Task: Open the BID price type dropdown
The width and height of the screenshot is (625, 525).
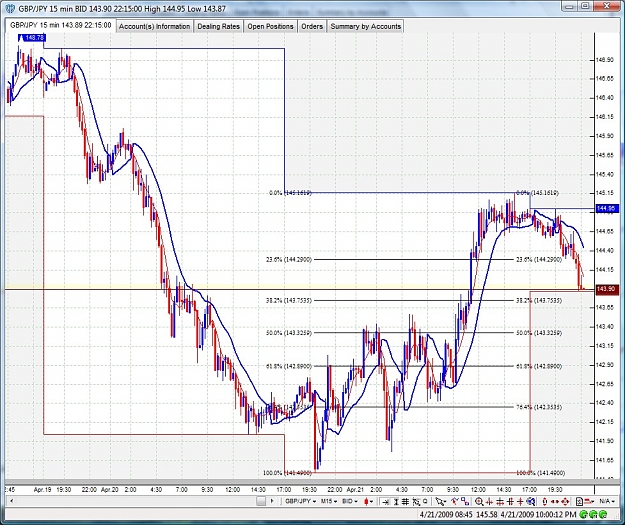Action: click(350, 501)
